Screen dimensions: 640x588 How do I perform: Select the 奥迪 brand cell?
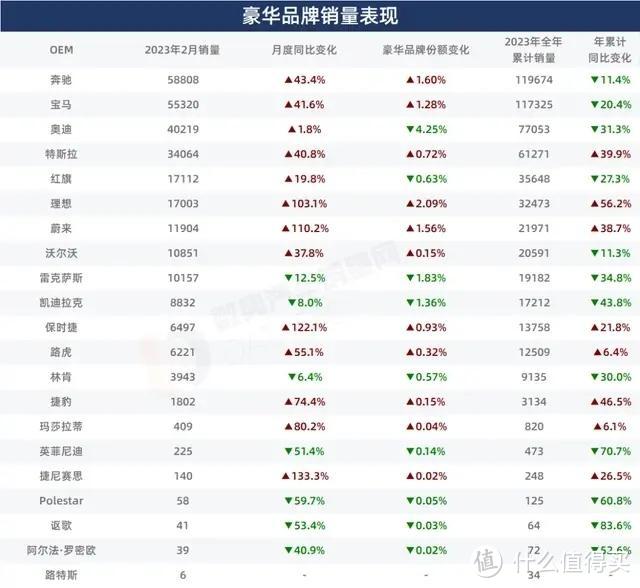coord(61,129)
